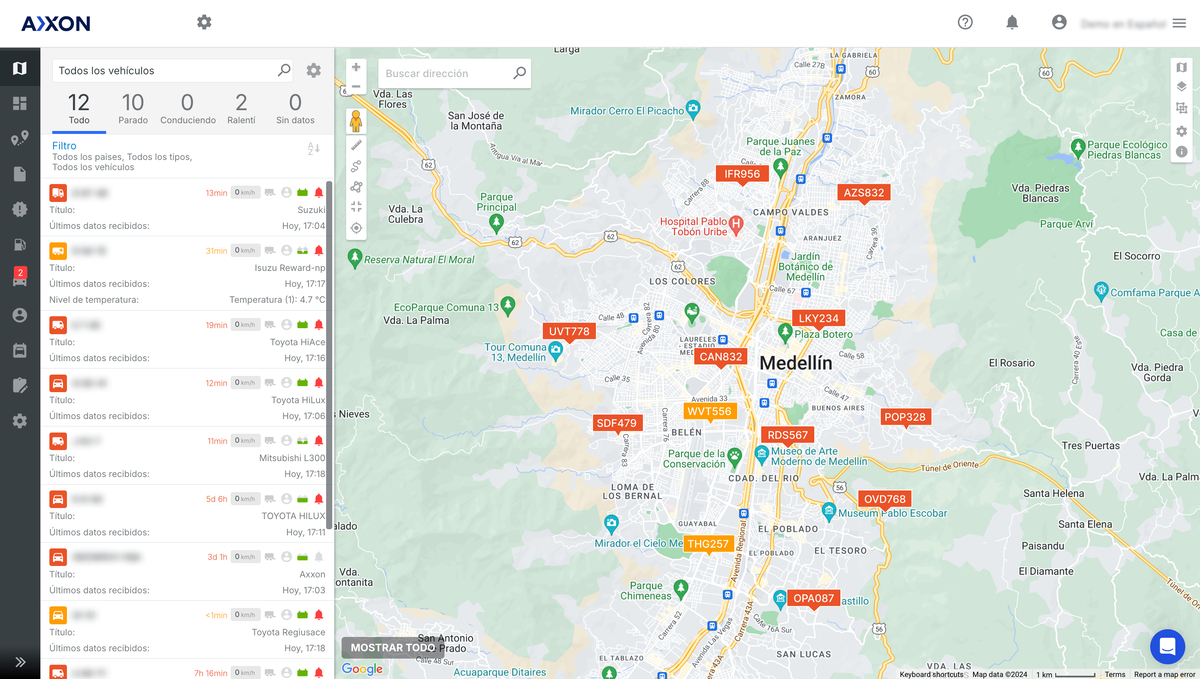Viewport: 1200px width, 679px height.
Task: Open the Keyboard shortcuts link
Action: pyautogui.click(x=931, y=675)
